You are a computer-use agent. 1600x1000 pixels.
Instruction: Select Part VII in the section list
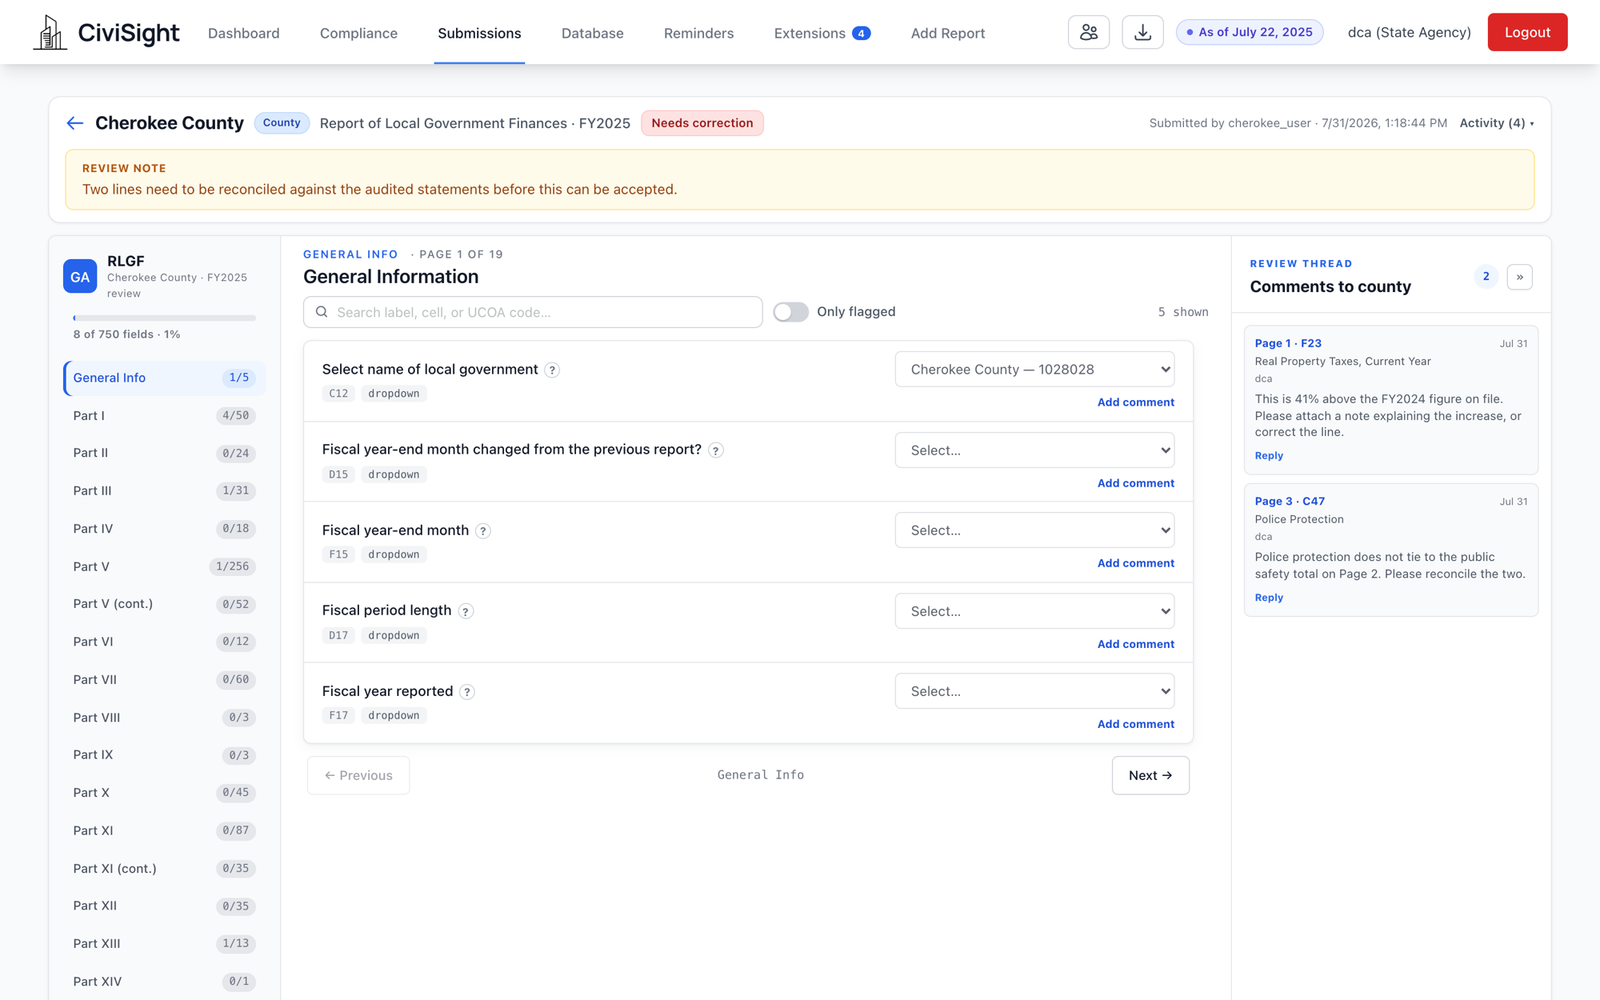(164, 680)
